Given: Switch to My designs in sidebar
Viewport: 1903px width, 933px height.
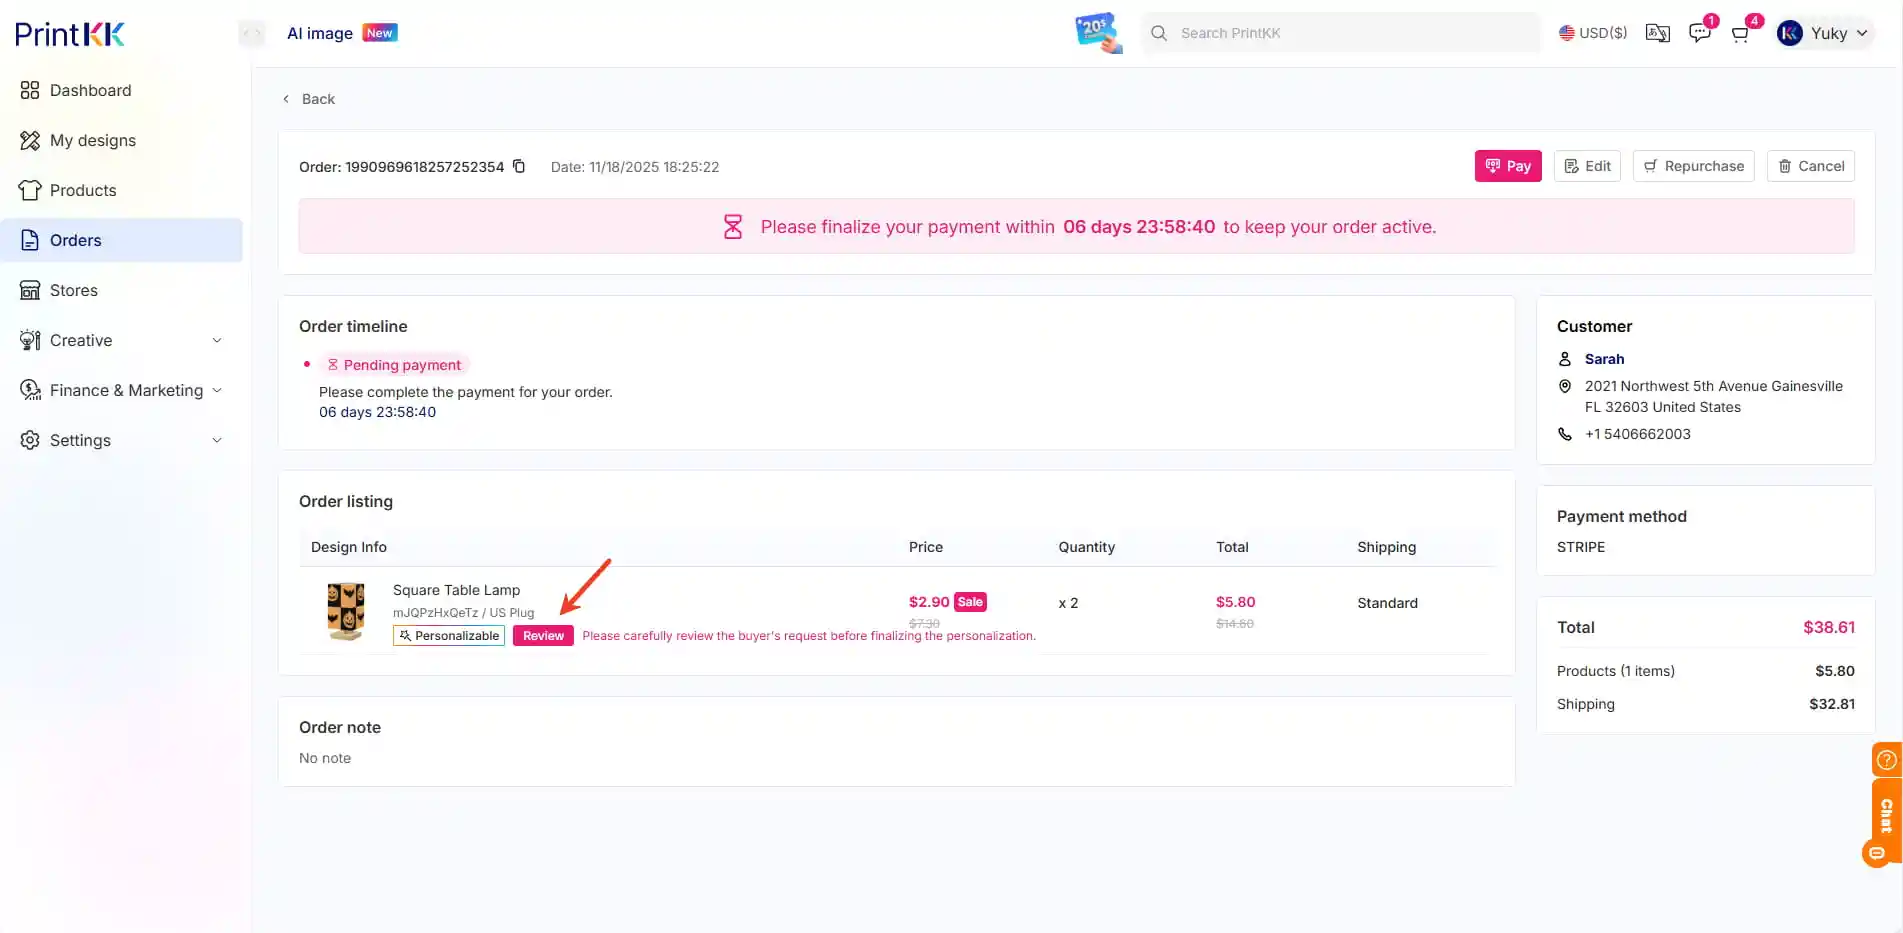Looking at the screenshot, I should (93, 140).
